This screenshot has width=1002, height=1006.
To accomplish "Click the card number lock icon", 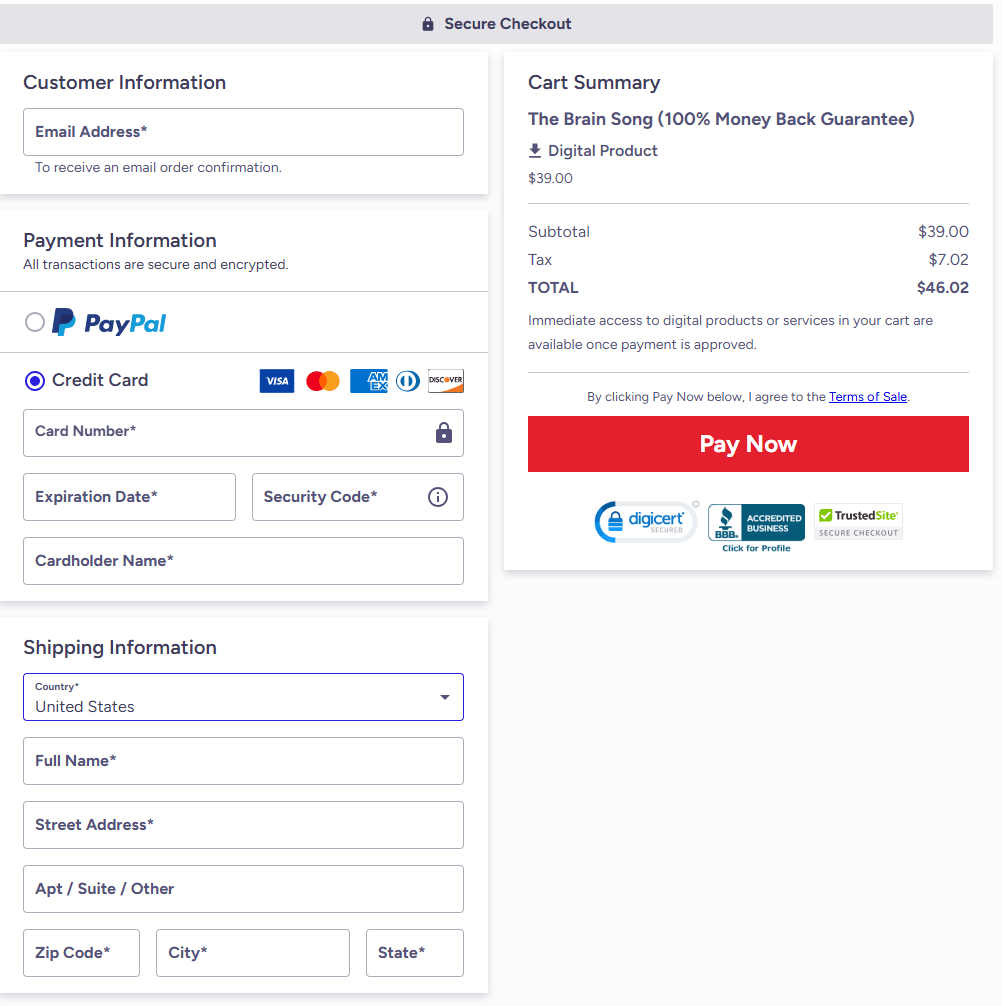I will (x=444, y=433).
